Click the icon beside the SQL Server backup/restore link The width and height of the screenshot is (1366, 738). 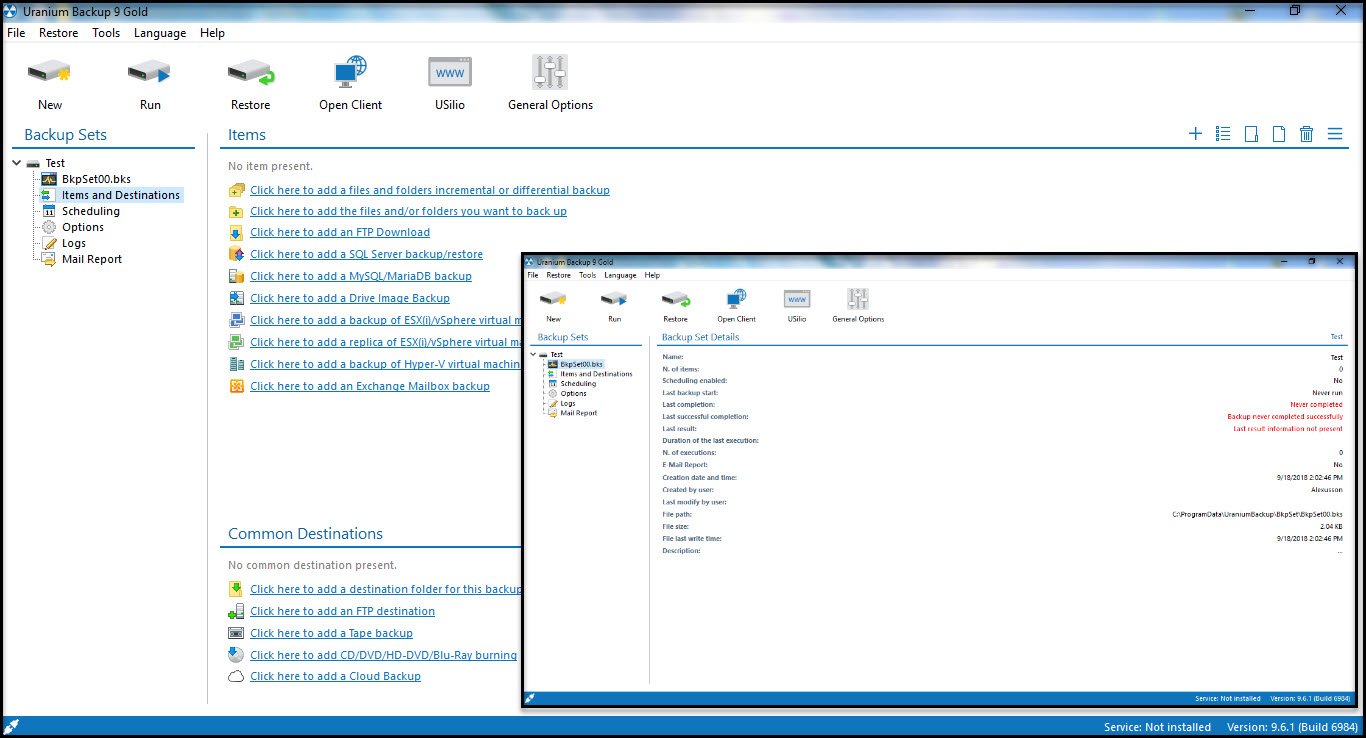[236, 254]
